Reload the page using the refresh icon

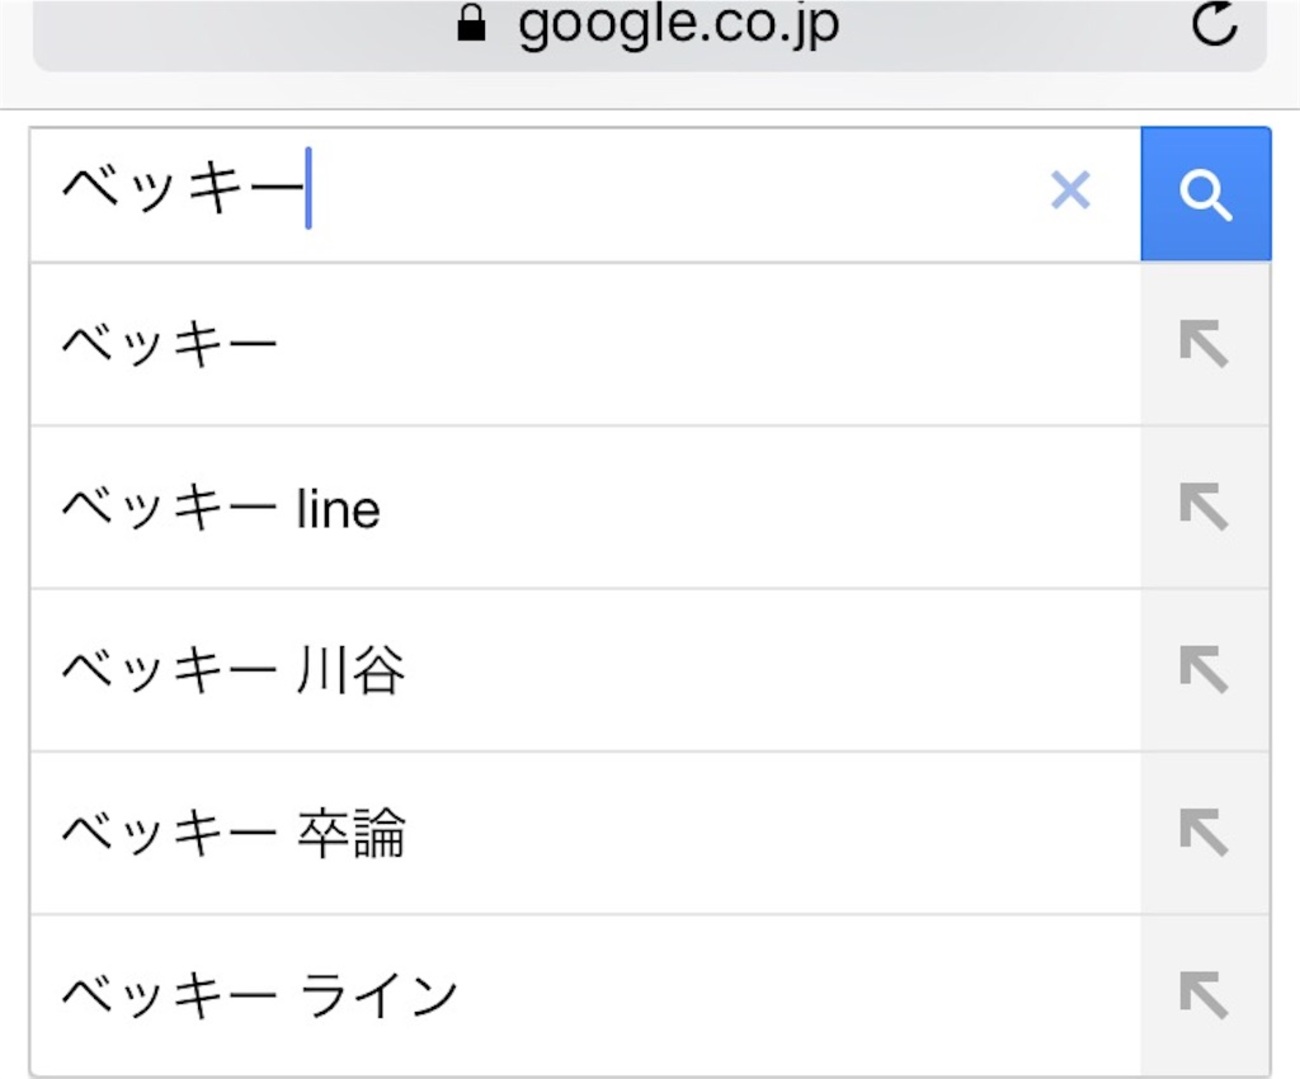1215,24
